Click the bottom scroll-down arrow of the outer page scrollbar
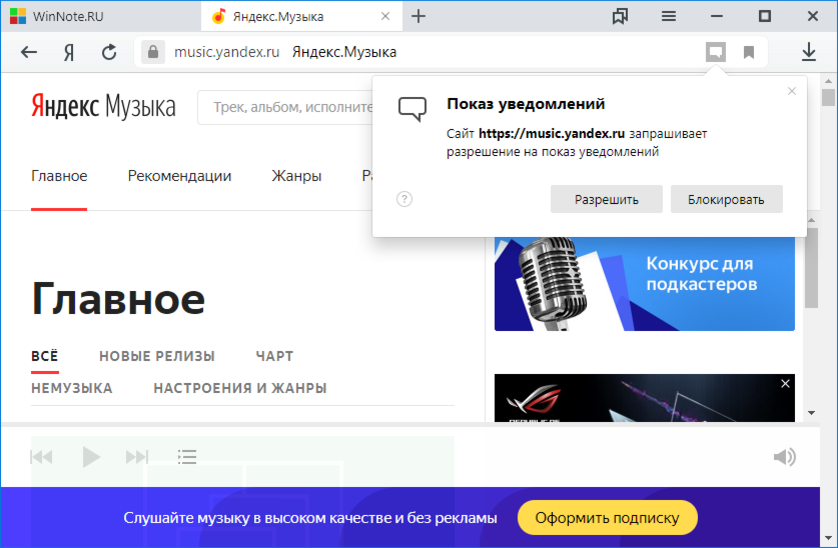Screen dimensions: 838x548 (x=828, y=538)
